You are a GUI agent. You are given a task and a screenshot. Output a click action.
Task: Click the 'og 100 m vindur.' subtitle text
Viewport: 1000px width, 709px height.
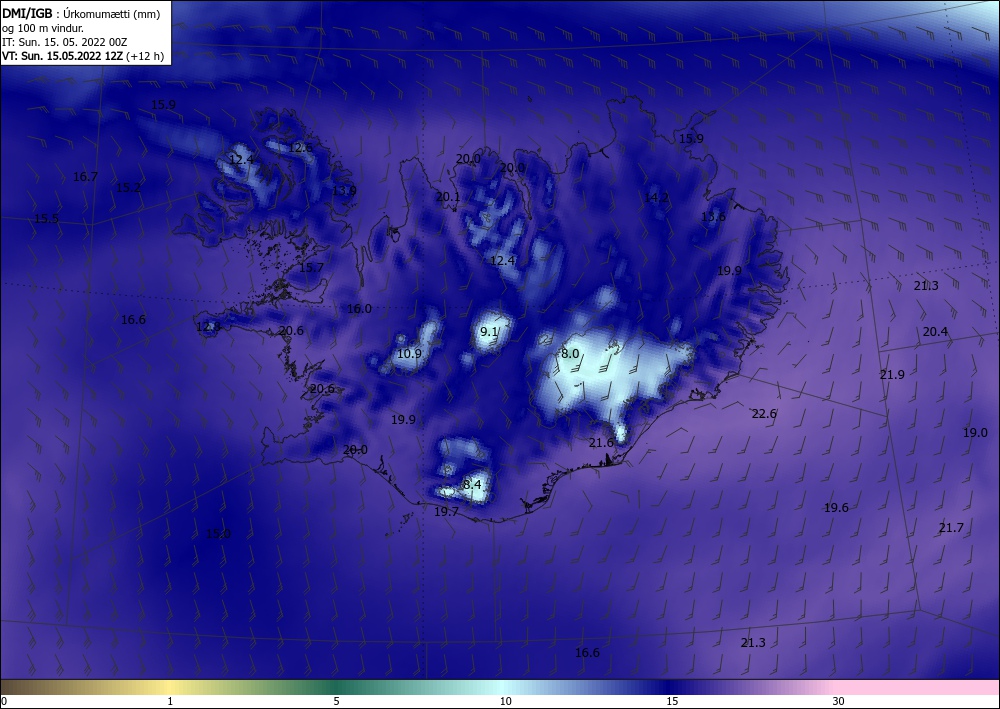click(x=43, y=28)
